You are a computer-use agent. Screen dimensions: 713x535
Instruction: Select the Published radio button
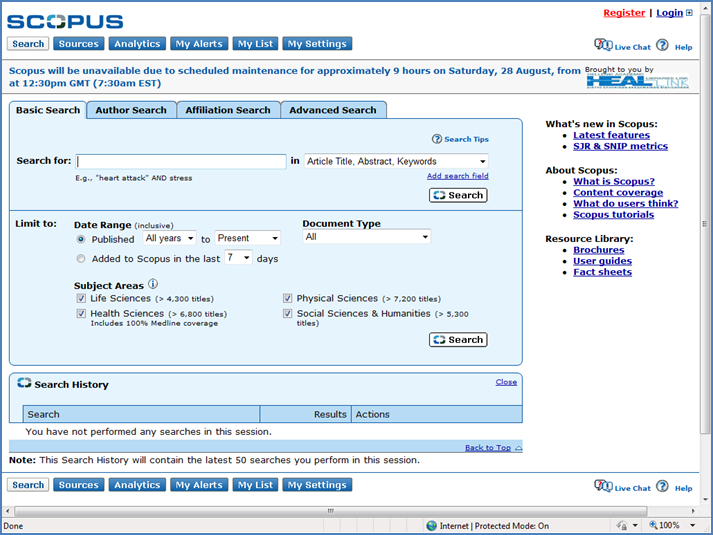click(x=81, y=239)
